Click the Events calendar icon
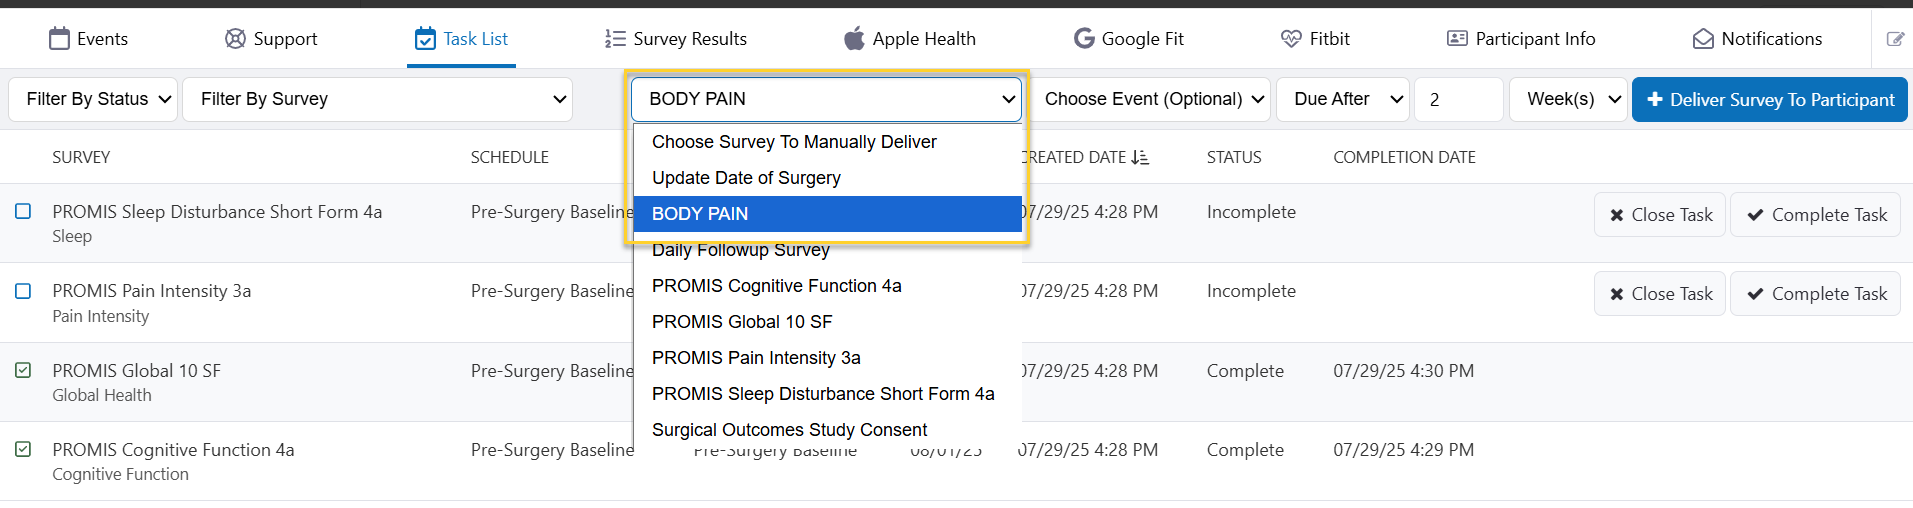Image resolution: width=1913 pixels, height=508 pixels. point(60,39)
